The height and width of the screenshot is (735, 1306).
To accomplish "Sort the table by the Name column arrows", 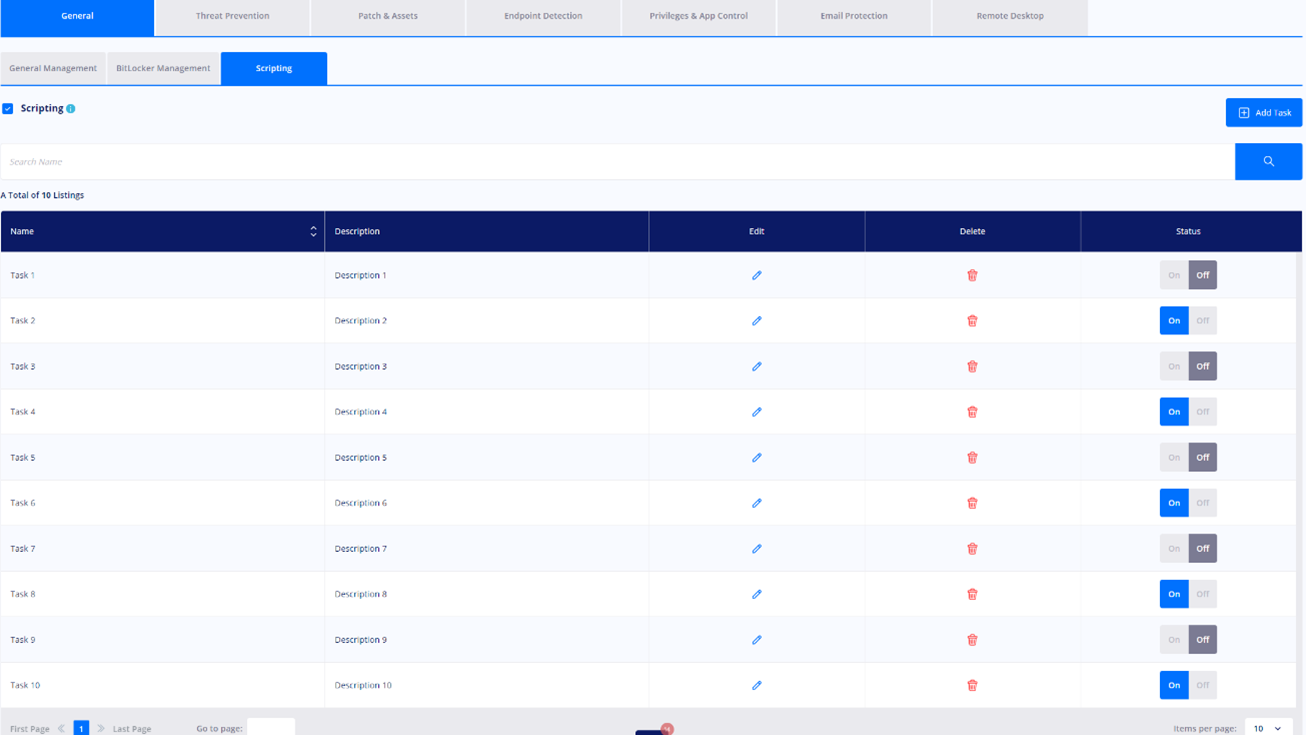I will (313, 231).
